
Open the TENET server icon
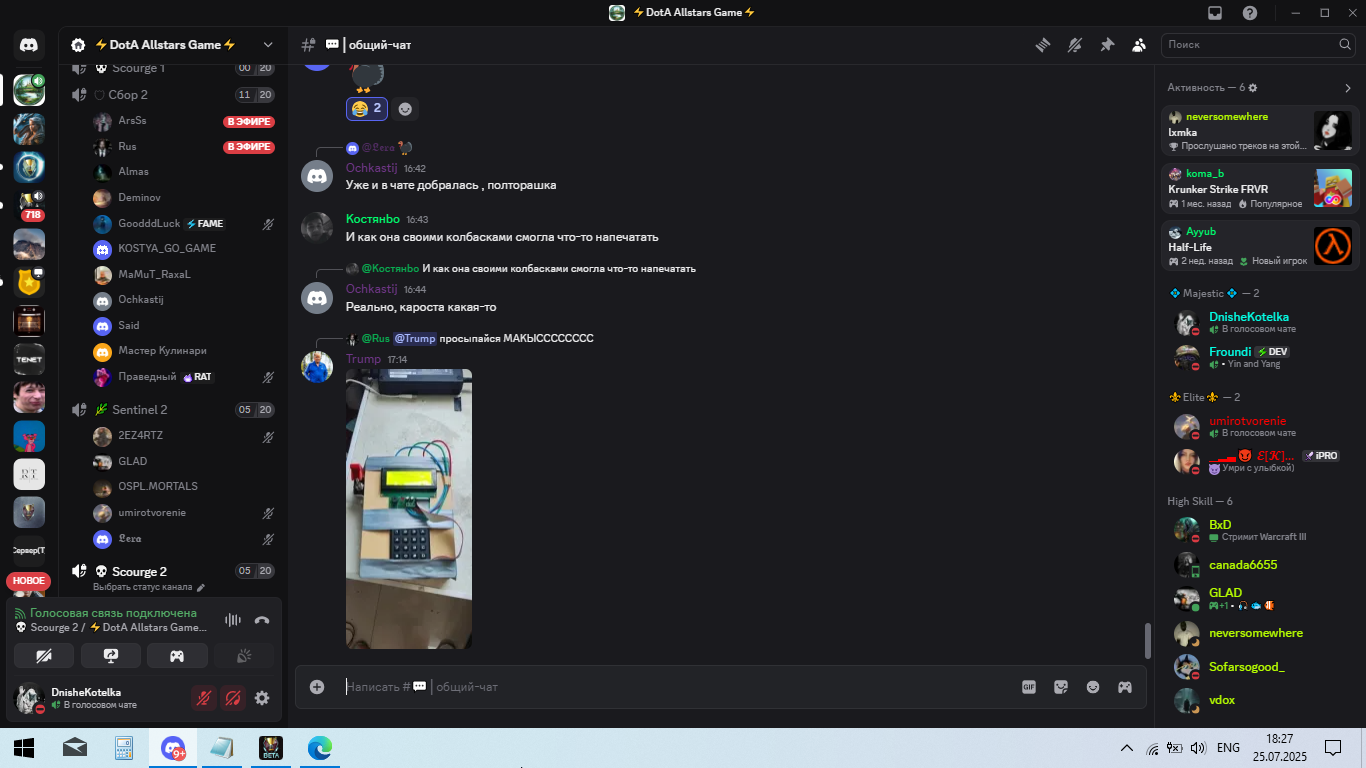click(x=28, y=358)
